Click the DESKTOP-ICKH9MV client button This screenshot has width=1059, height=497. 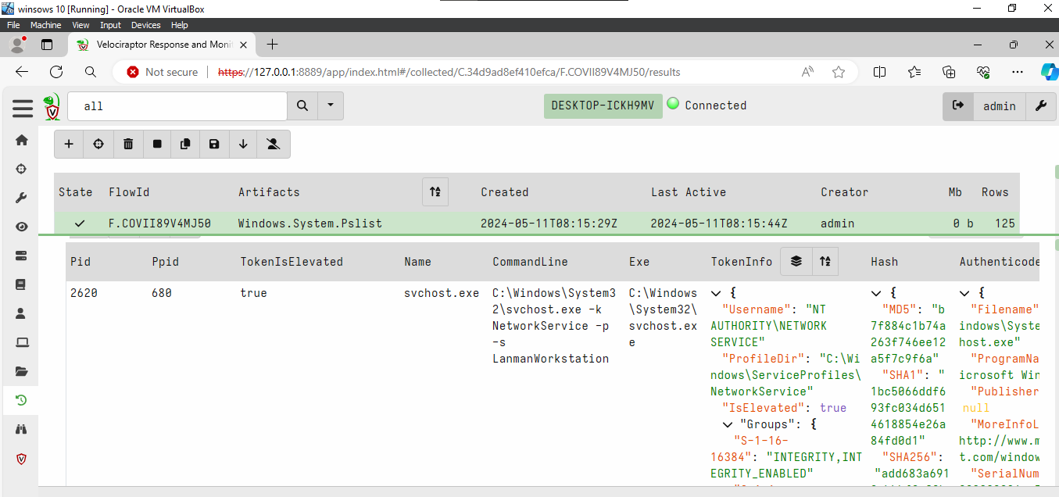[x=603, y=105]
